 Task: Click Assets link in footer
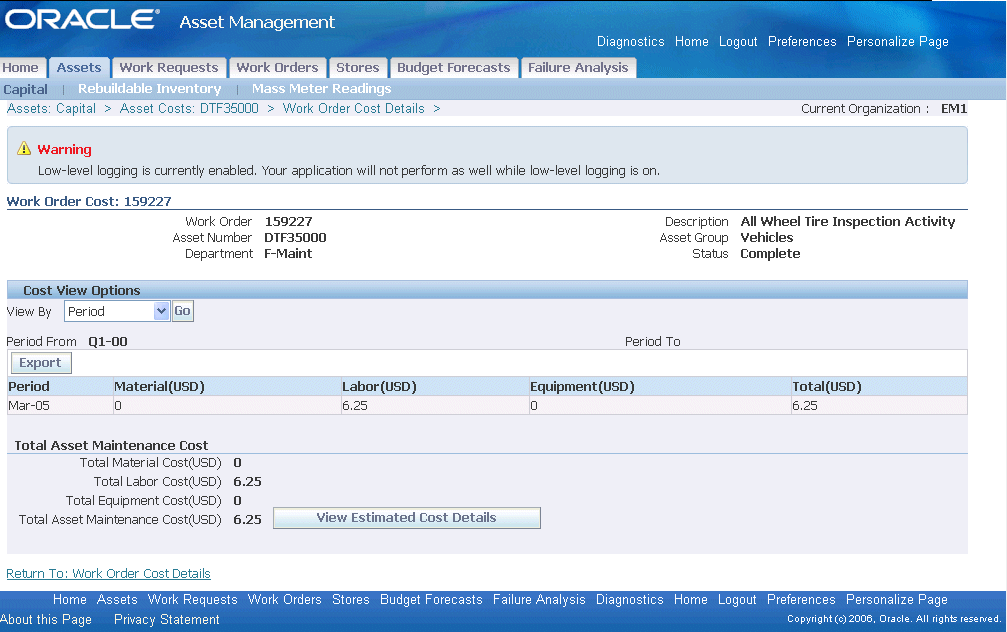[117, 599]
